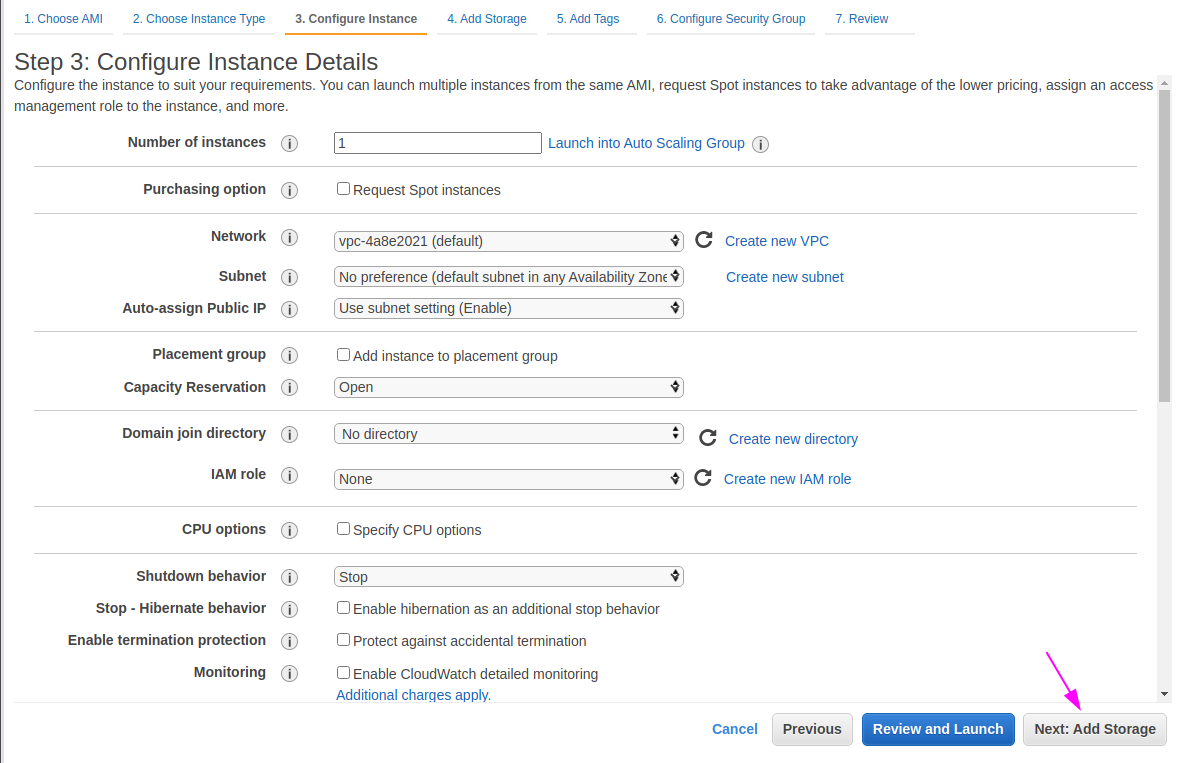Click info icon next to Purchasing option
The width and height of the screenshot is (1178, 763).
(290, 190)
